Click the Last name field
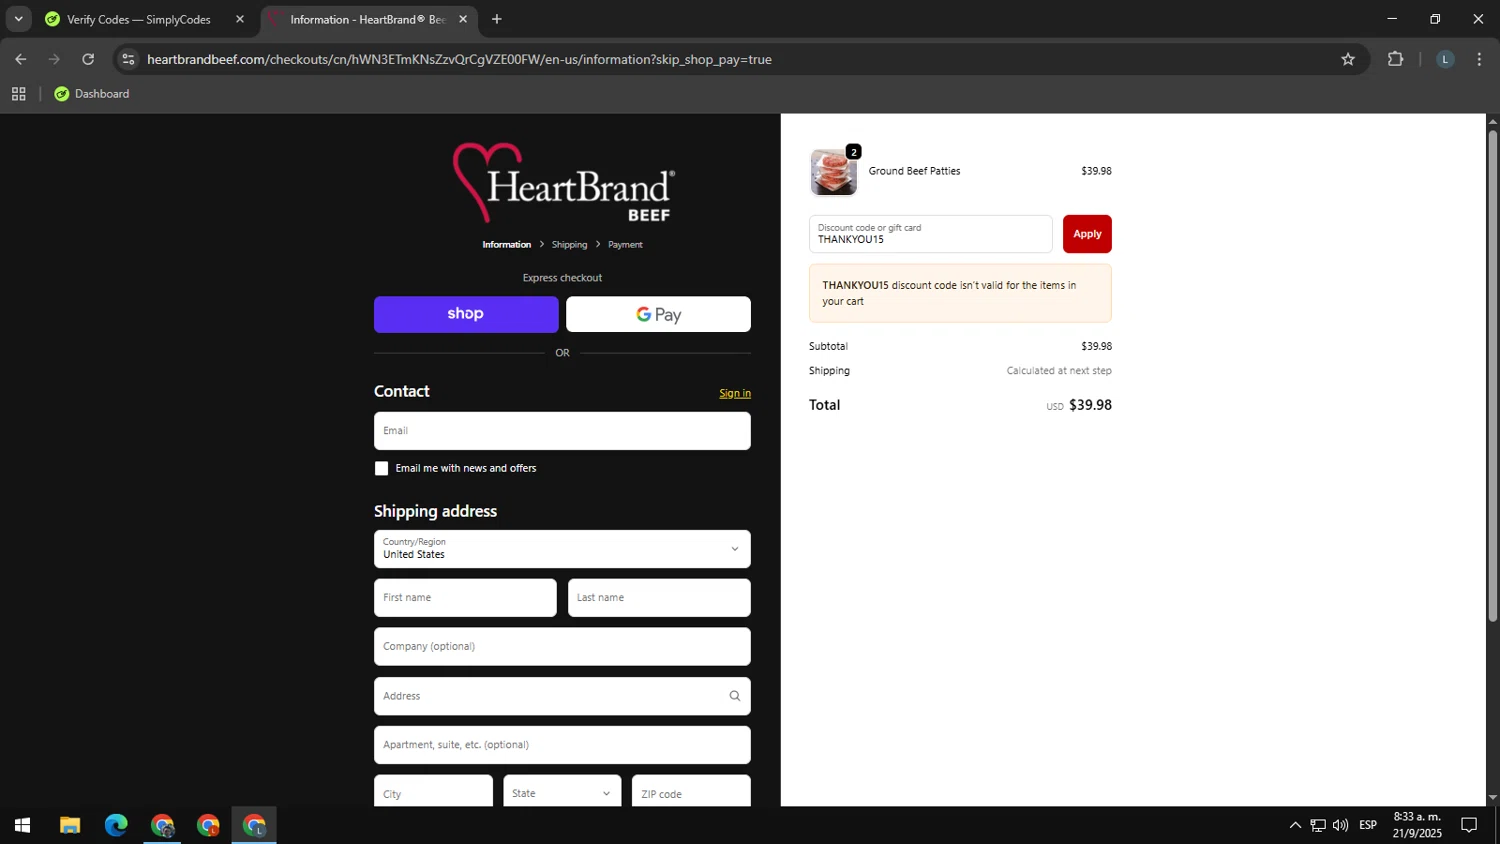The image size is (1500, 844). [x=659, y=598]
